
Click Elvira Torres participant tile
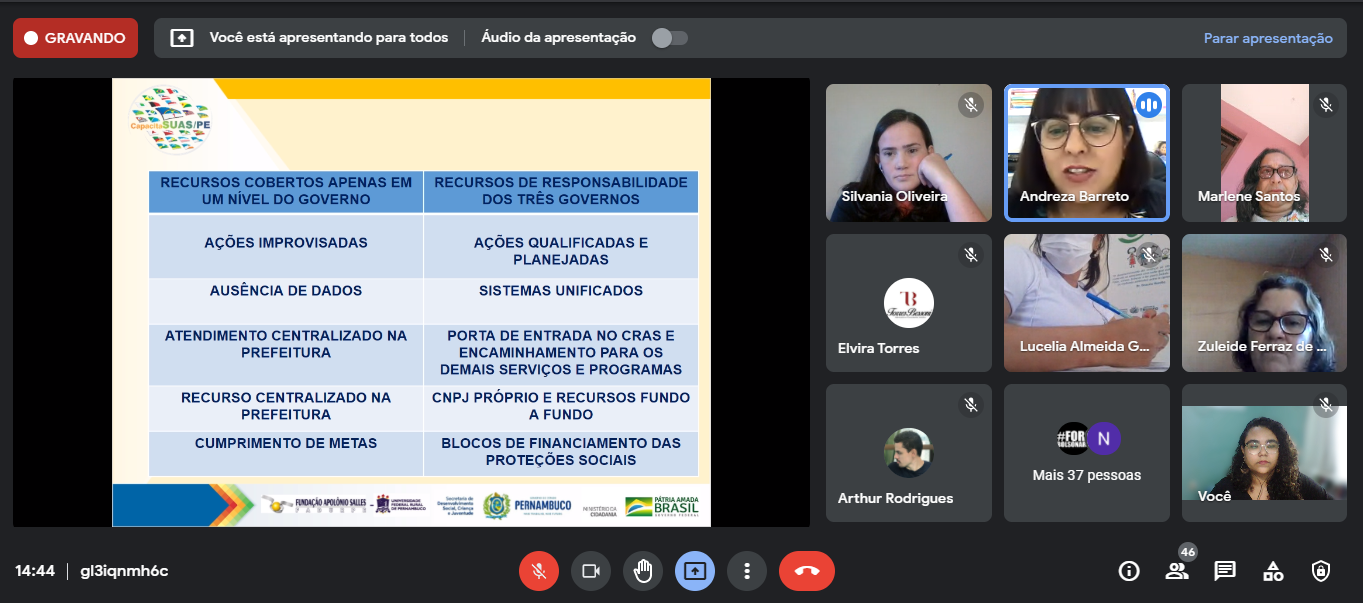point(908,303)
